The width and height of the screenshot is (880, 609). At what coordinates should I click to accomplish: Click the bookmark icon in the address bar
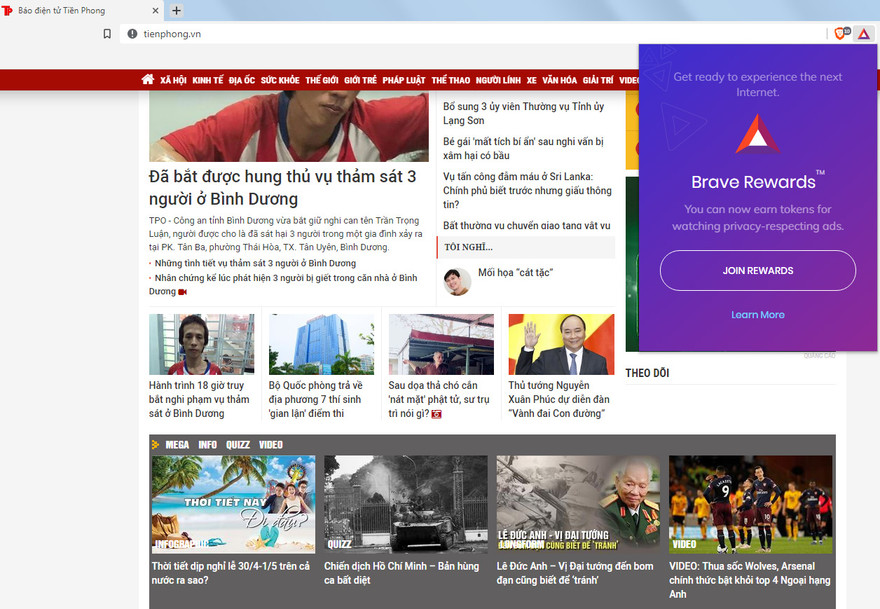coord(107,32)
